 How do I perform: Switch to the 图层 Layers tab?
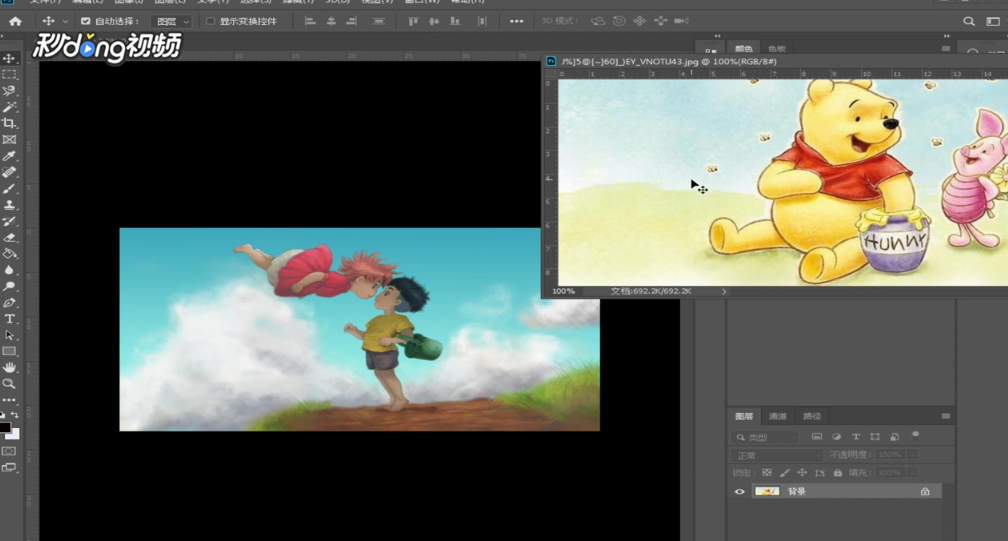744,416
